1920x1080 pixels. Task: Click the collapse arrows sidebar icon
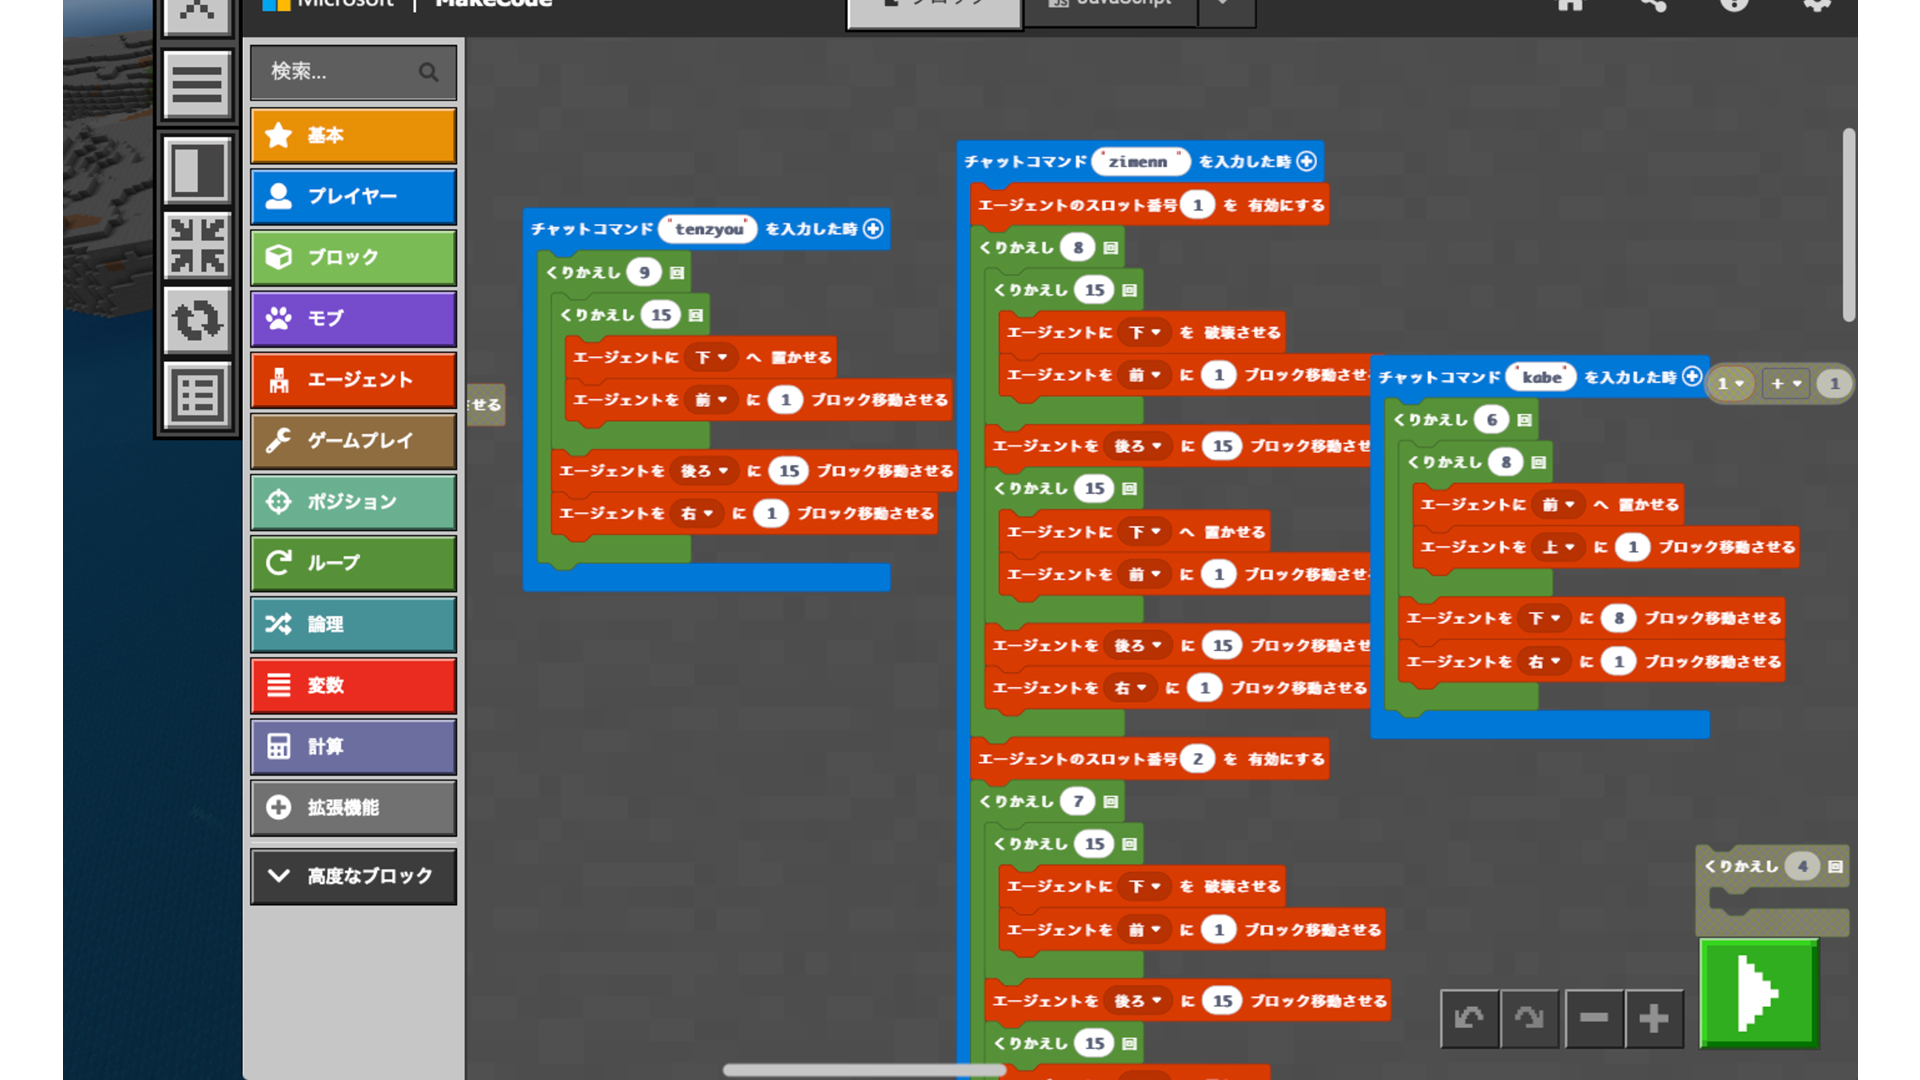[197, 246]
